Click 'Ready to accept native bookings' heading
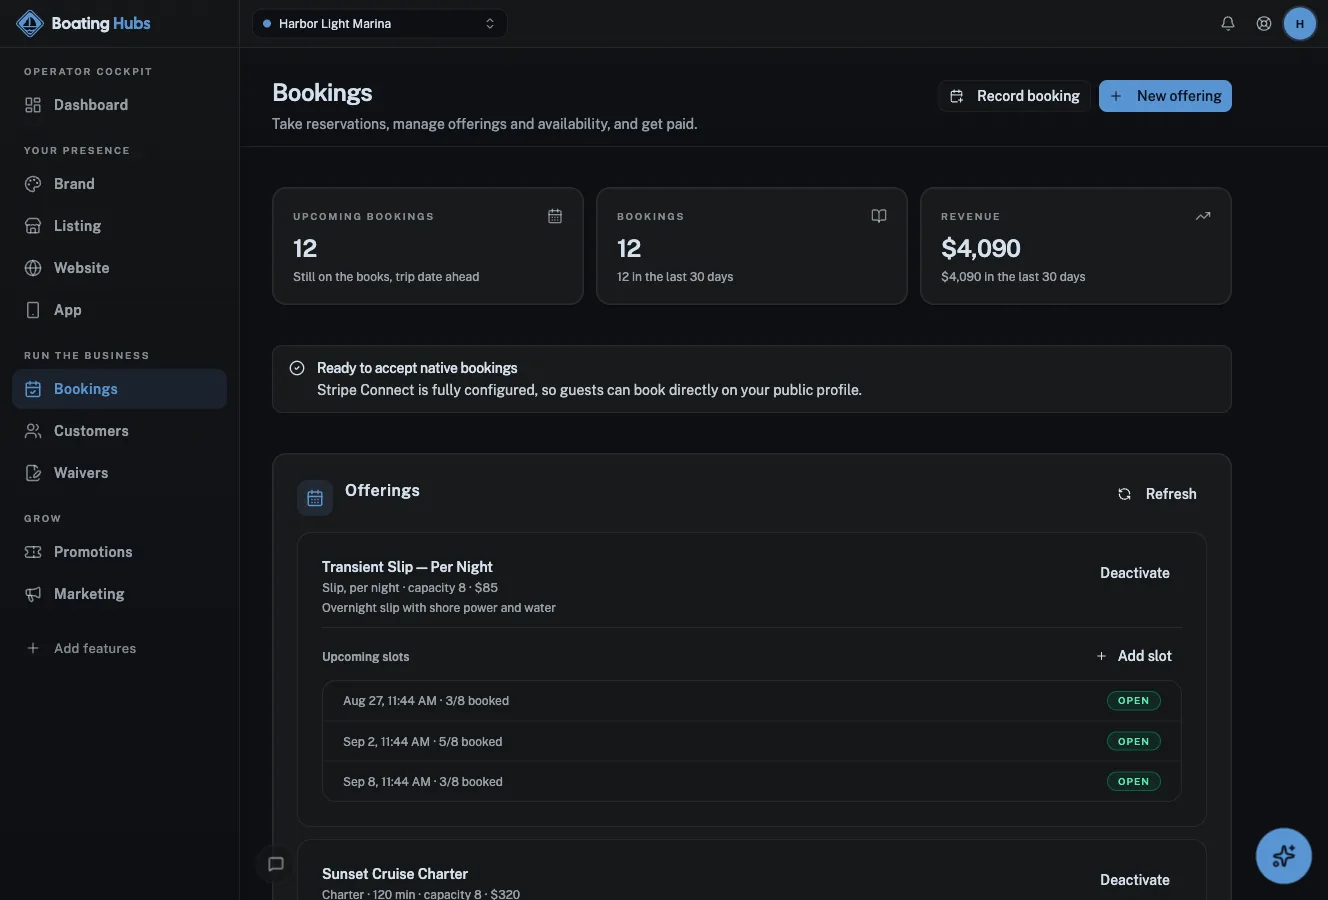Image resolution: width=1328 pixels, height=900 pixels. (417, 368)
